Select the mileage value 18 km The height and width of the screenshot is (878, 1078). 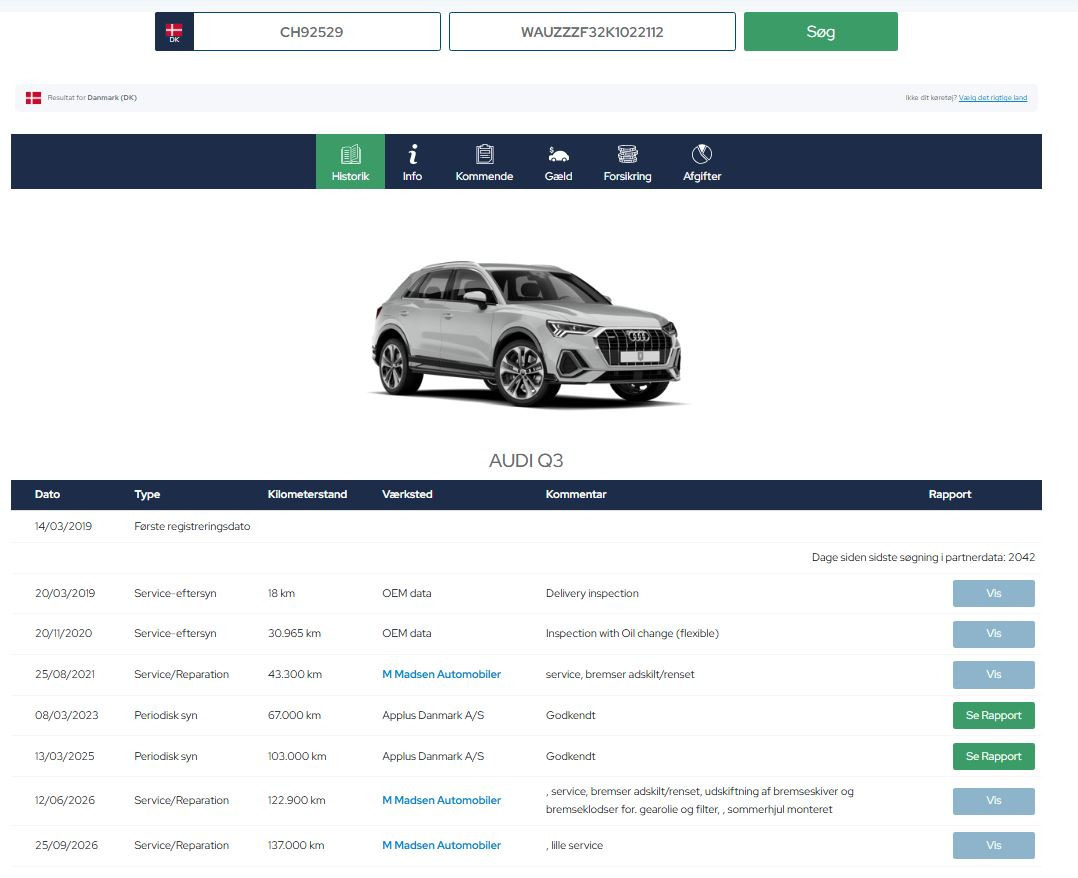pos(281,593)
